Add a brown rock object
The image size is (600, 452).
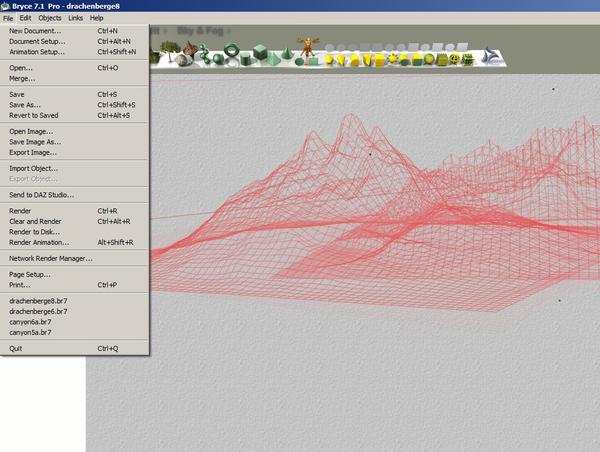pyautogui.click(x=190, y=49)
